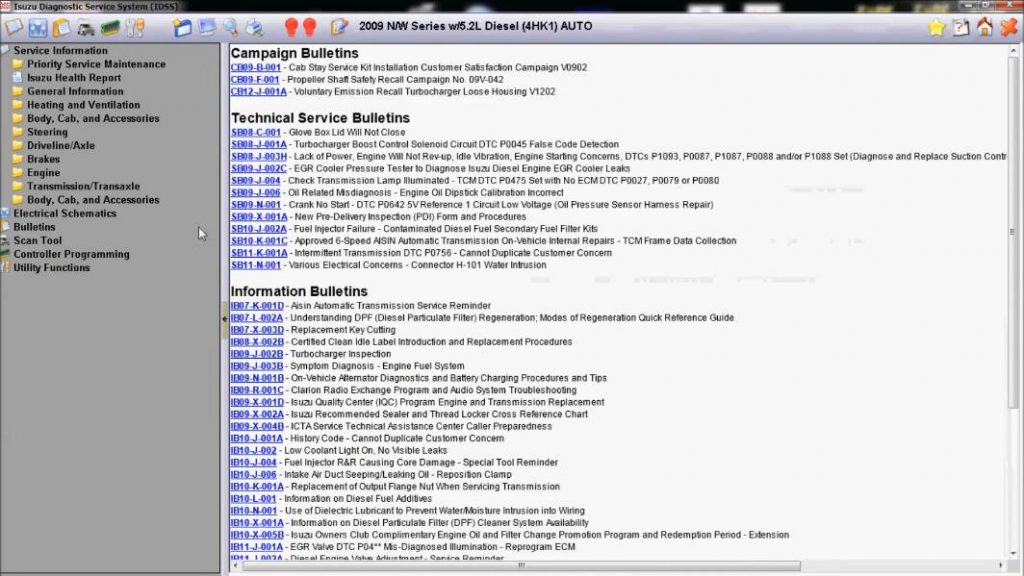1024x576 pixels.
Task: Open campaign bulletin CB09-F-001
Action: (x=255, y=80)
